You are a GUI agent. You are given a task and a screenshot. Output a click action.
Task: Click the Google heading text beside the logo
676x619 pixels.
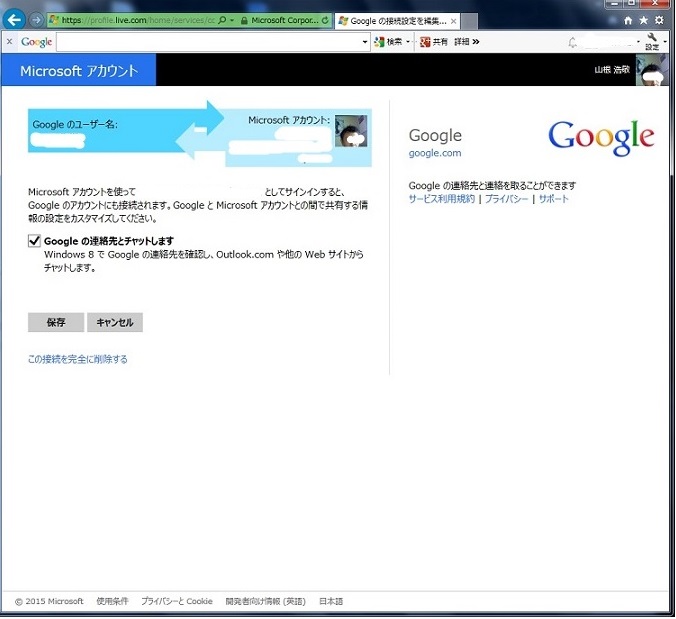(435, 135)
